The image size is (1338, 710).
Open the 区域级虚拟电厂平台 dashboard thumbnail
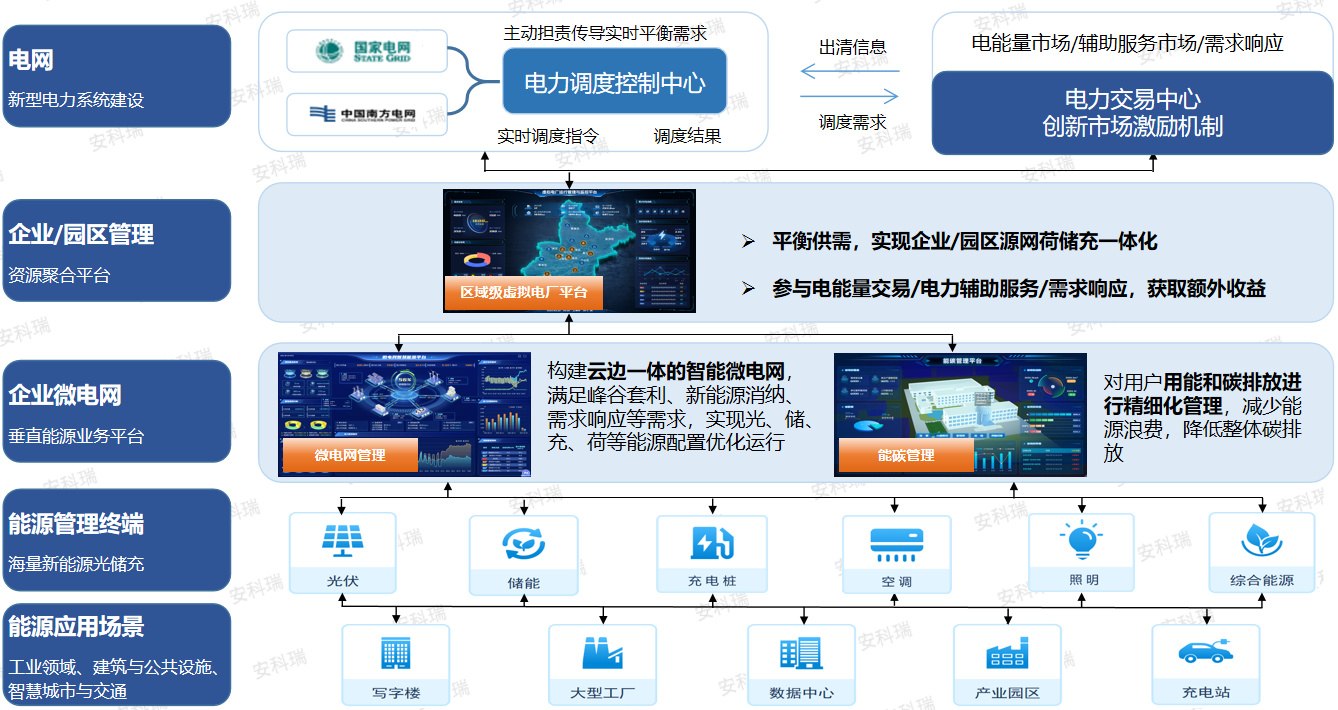569,250
